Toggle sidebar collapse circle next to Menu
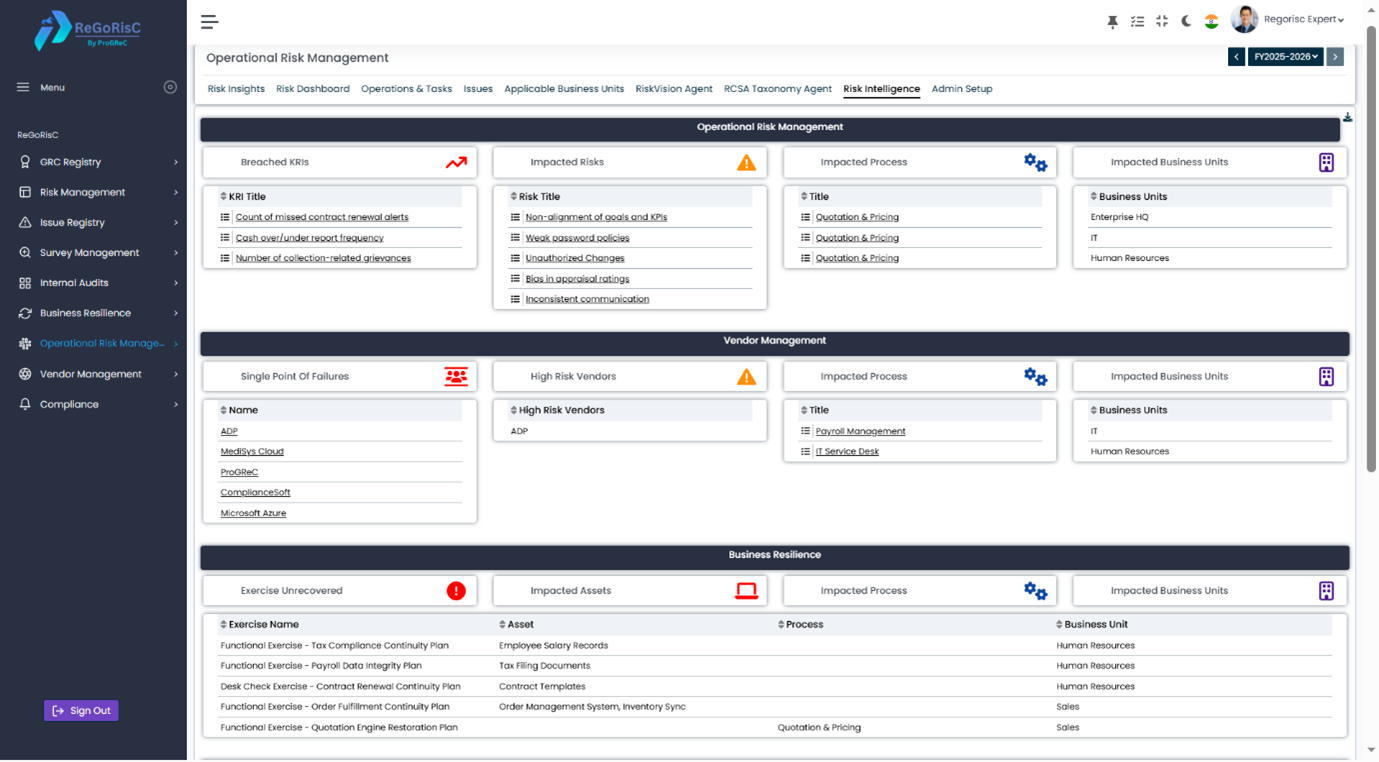The image size is (1379, 762). coord(170,87)
